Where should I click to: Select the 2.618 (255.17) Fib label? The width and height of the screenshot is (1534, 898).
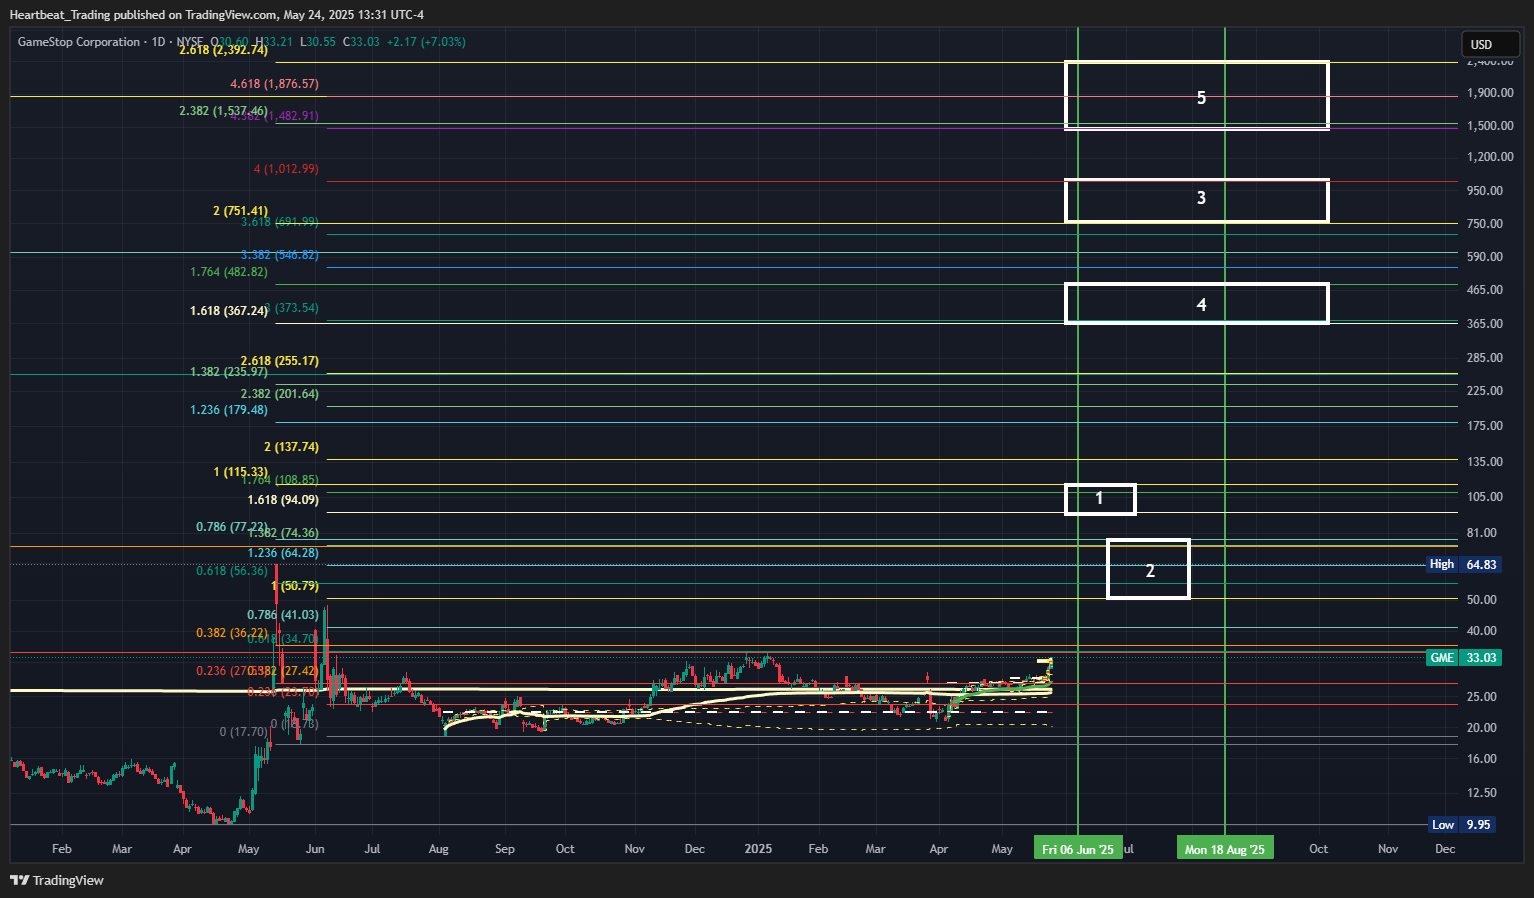pyautogui.click(x=280, y=361)
